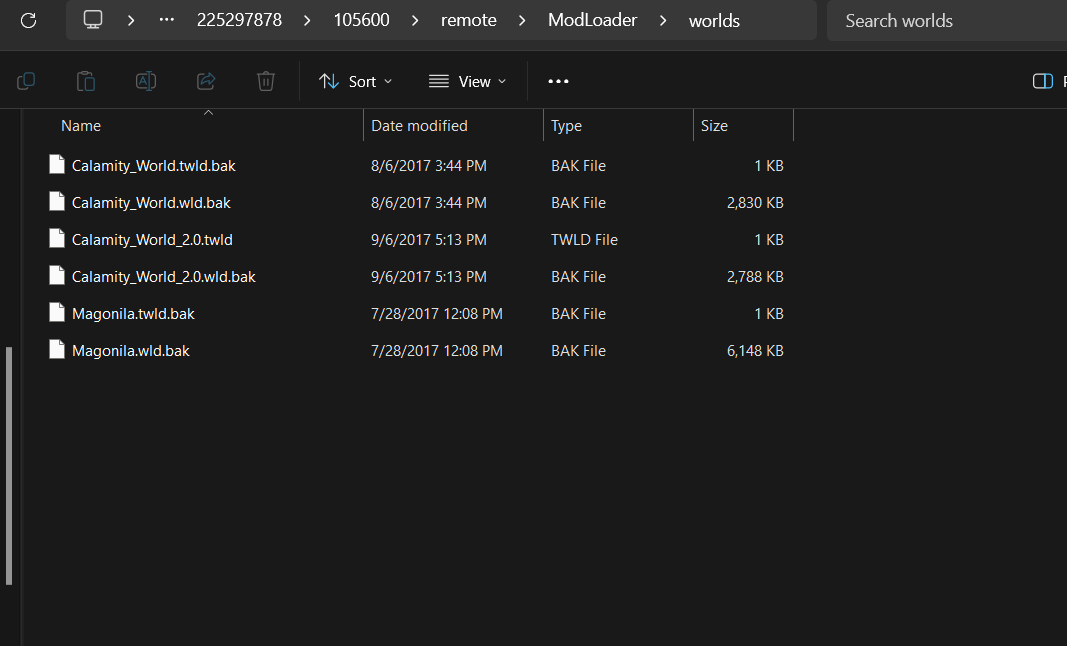Expand chevron after ModLoader breadcrumb

click(x=663, y=20)
